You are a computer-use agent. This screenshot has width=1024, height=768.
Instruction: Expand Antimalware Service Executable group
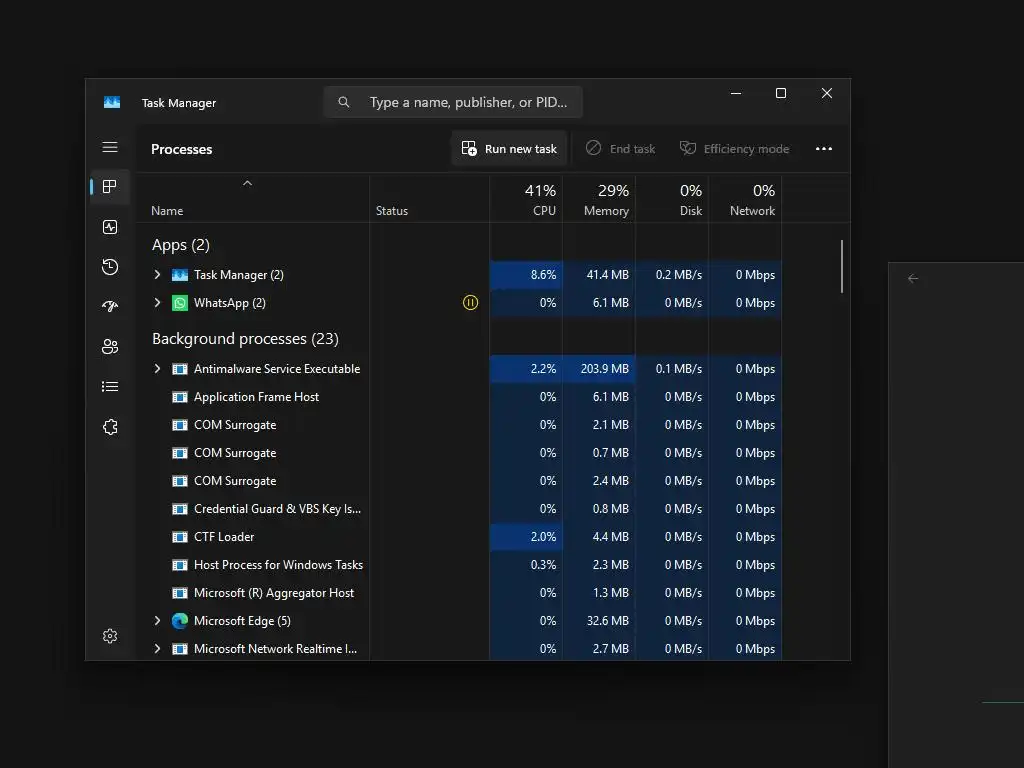pos(157,369)
